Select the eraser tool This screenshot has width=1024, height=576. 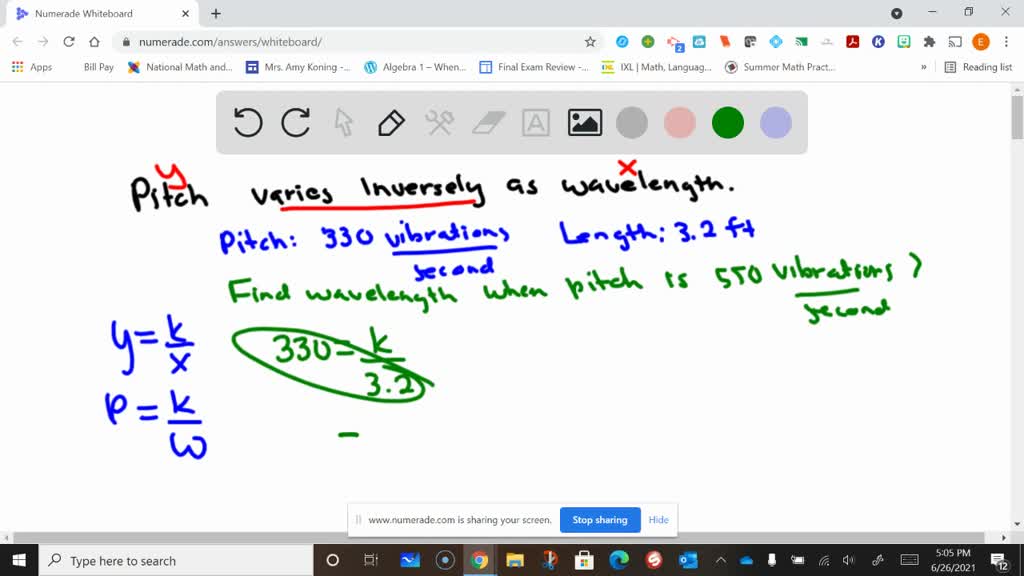(x=488, y=123)
